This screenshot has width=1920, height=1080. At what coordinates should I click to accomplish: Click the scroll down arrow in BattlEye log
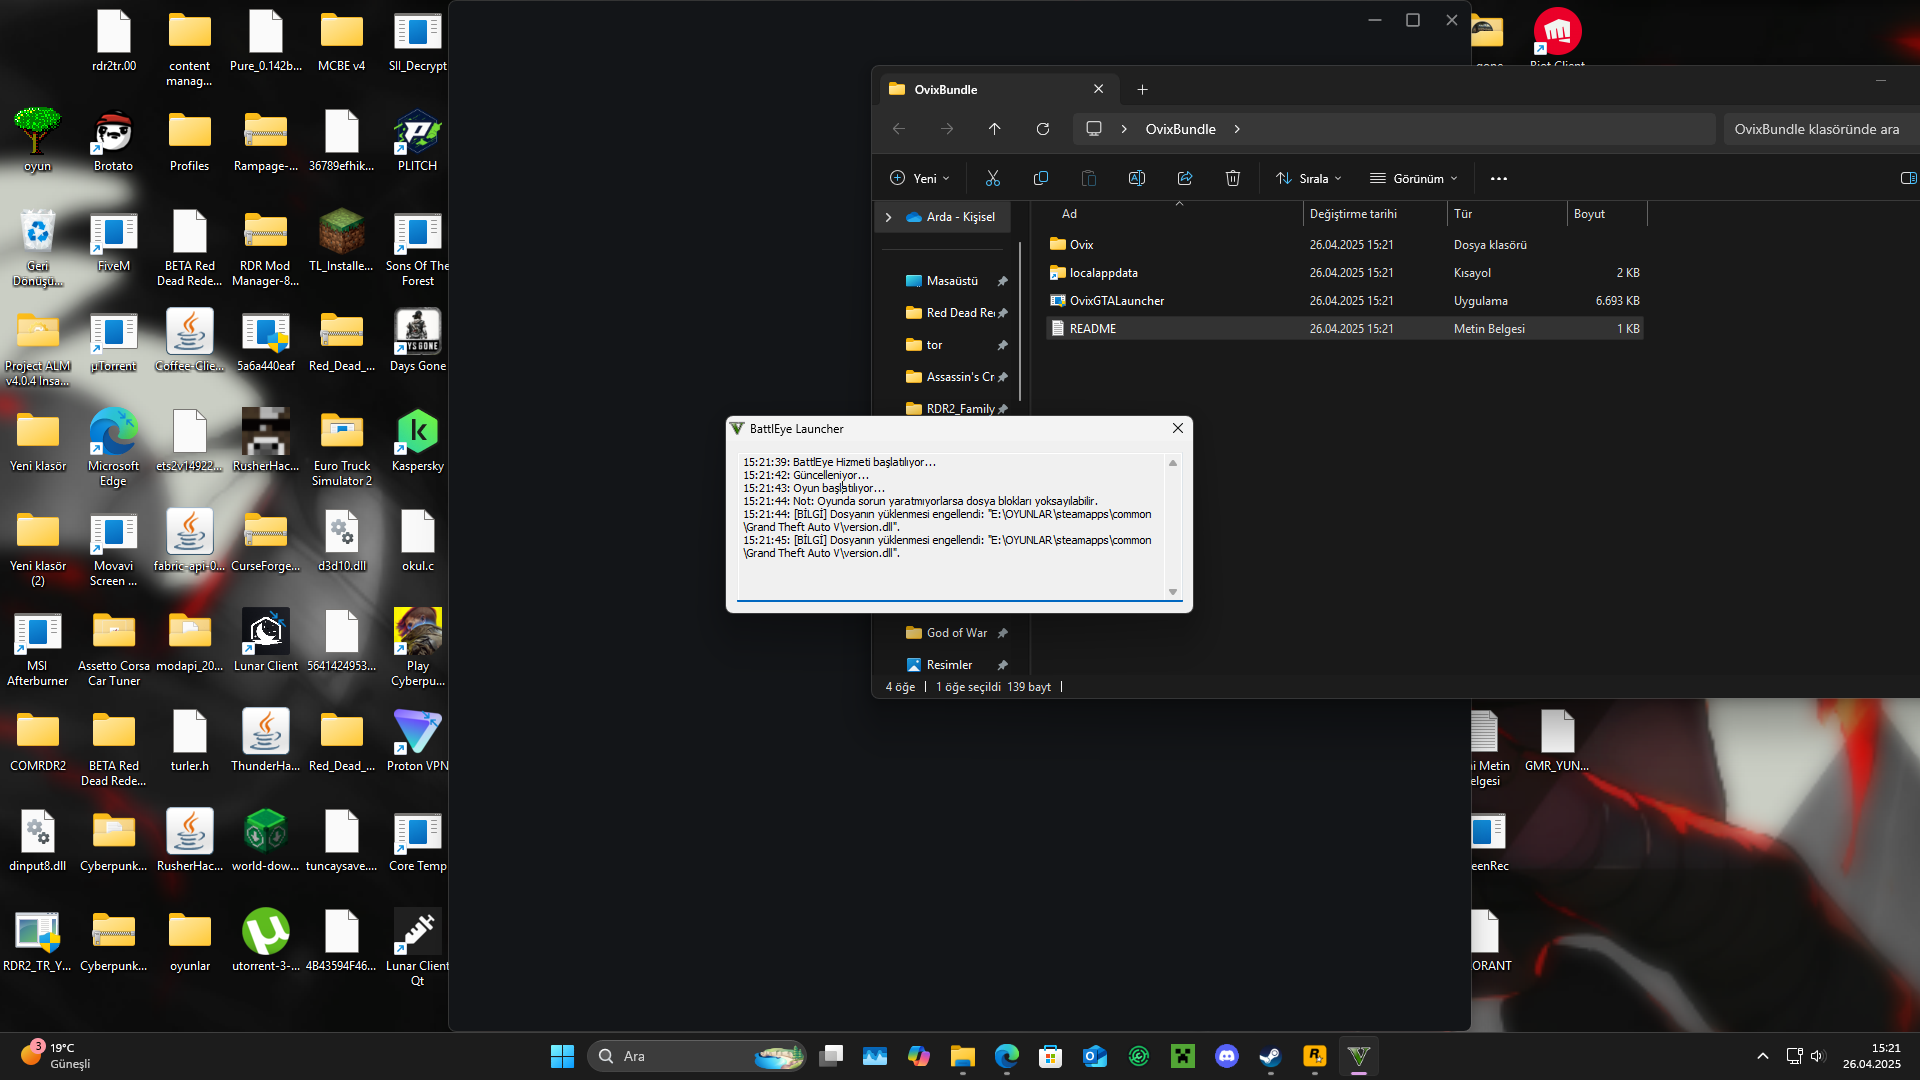tap(1172, 592)
